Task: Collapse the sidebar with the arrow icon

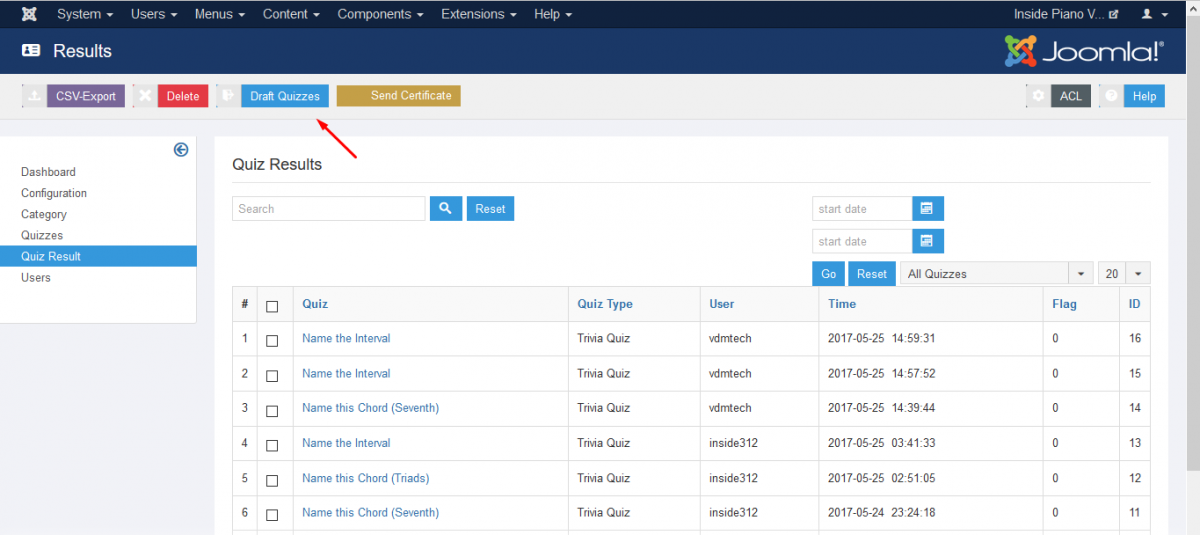Action: tap(181, 150)
